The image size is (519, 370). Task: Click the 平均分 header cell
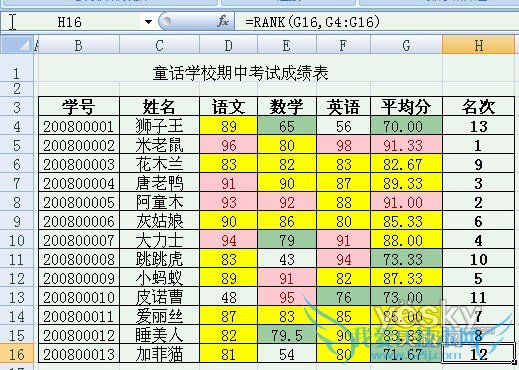406,107
